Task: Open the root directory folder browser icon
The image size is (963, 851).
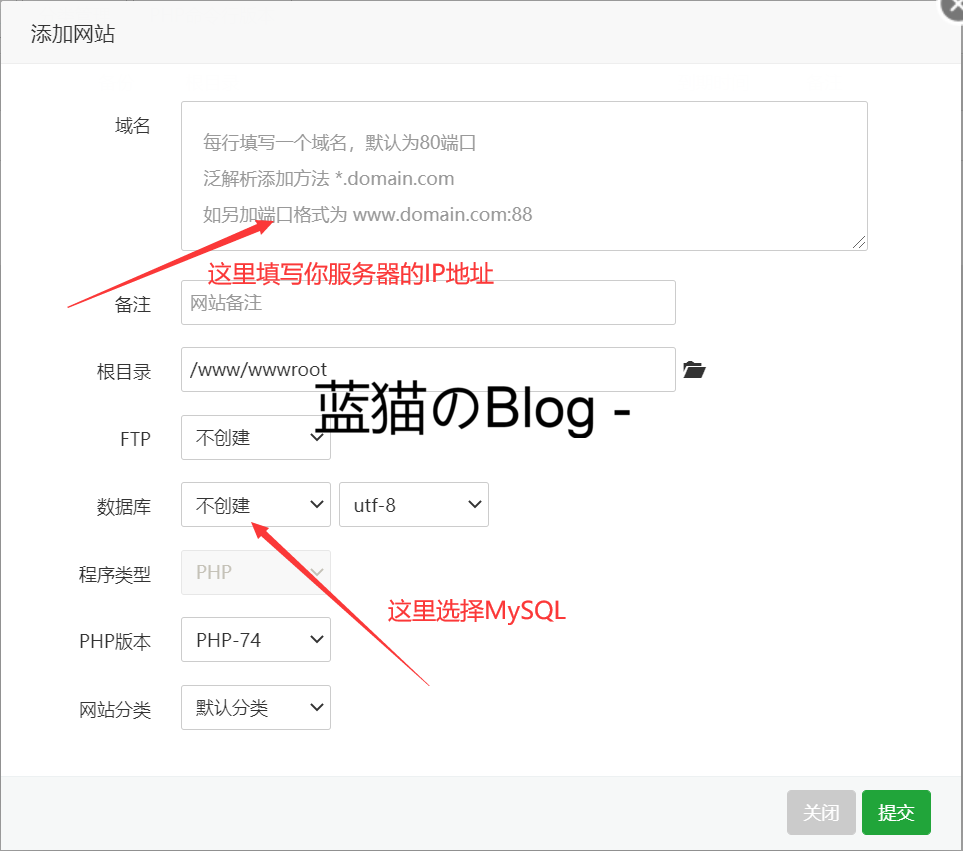Action: pos(694,370)
